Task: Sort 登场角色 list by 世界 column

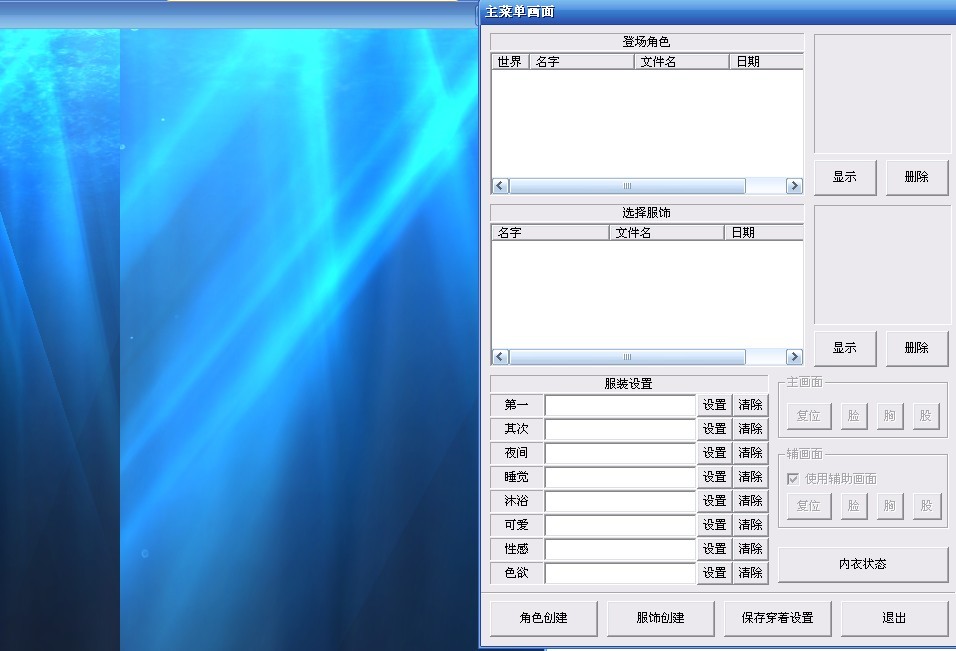Action: 509,62
